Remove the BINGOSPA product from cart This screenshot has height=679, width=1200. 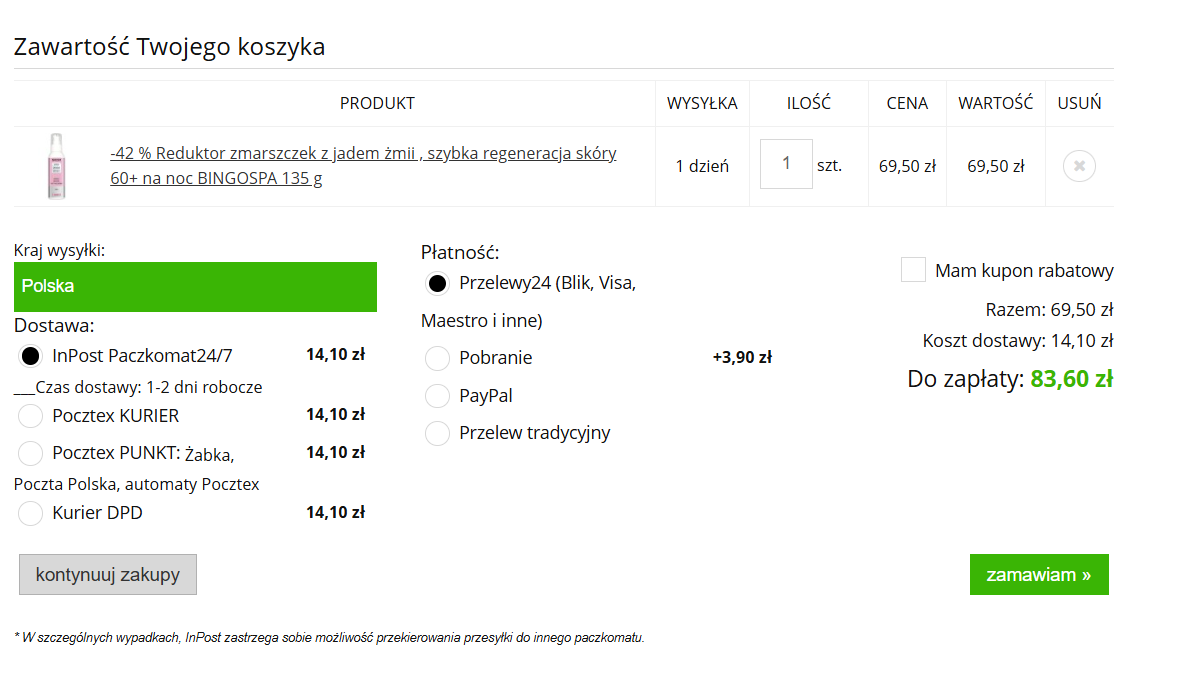tap(1079, 166)
